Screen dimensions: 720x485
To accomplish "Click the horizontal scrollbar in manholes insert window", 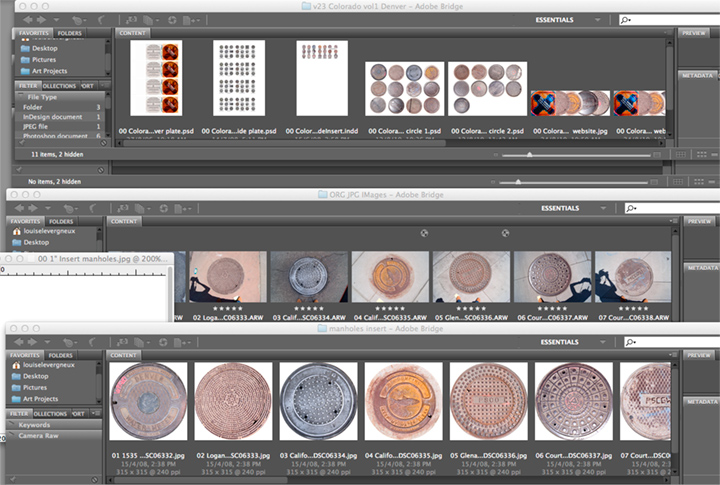I will [x=202, y=480].
